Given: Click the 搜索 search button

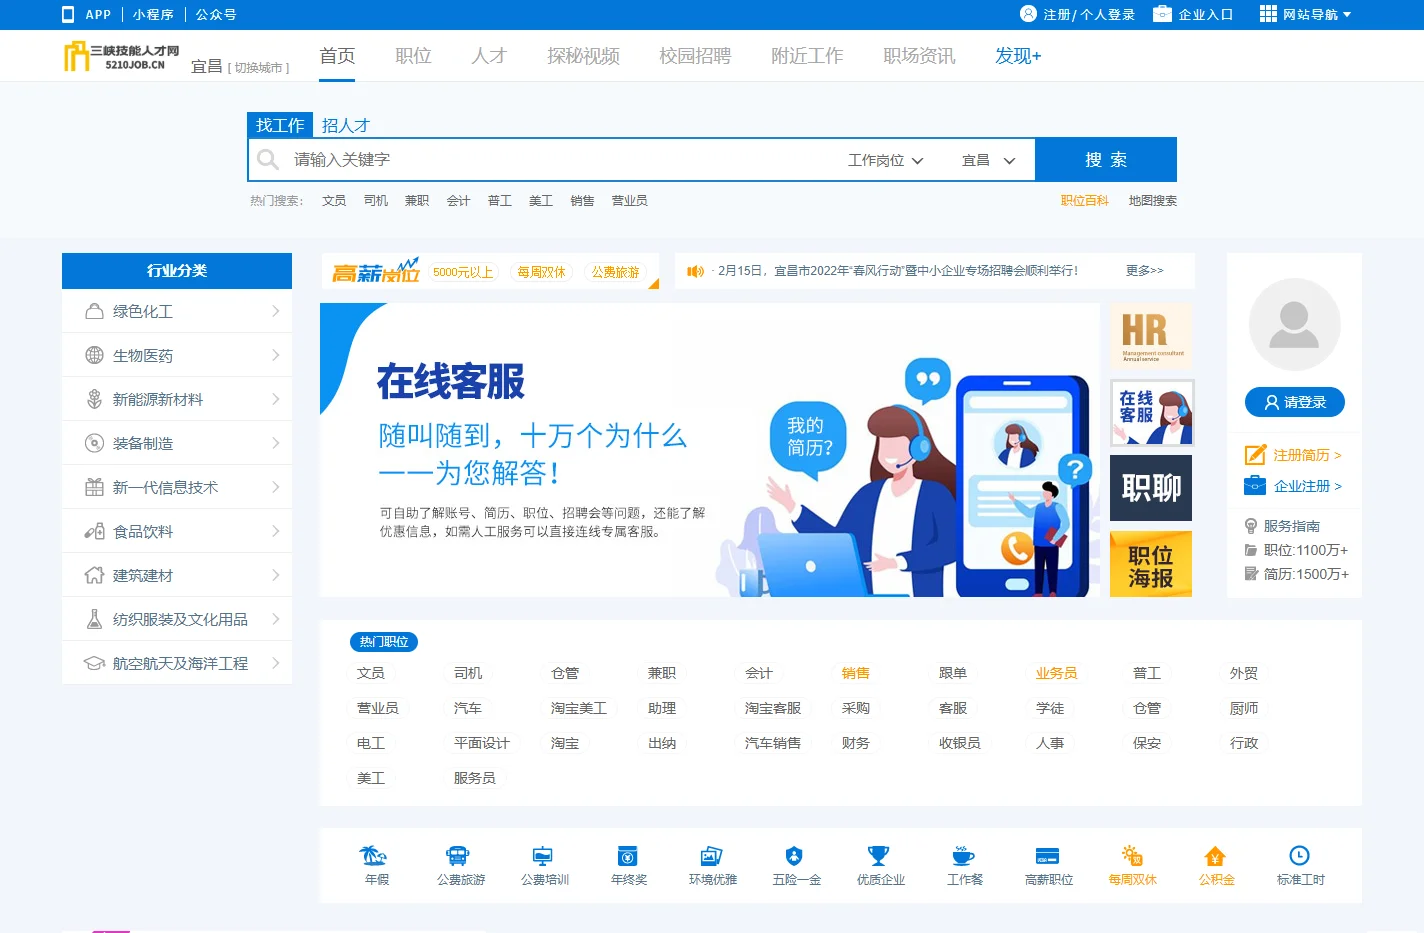Looking at the screenshot, I should pyautogui.click(x=1106, y=160).
